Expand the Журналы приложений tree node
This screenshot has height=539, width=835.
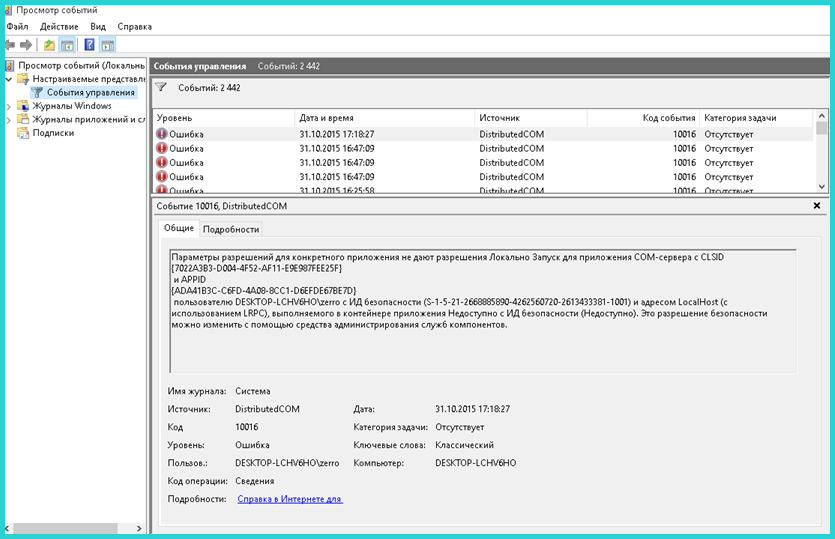click(x=10, y=119)
